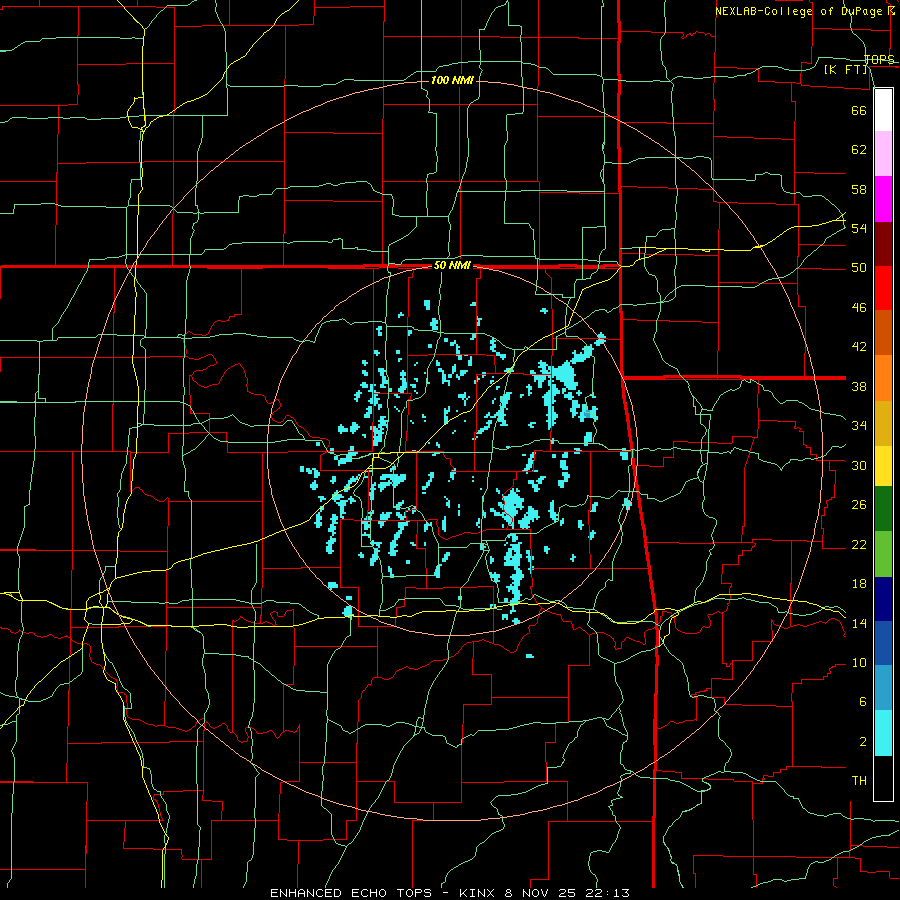This screenshot has width=900, height=900.
Task: Click the "22" legend value
Action: click(859, 544)
